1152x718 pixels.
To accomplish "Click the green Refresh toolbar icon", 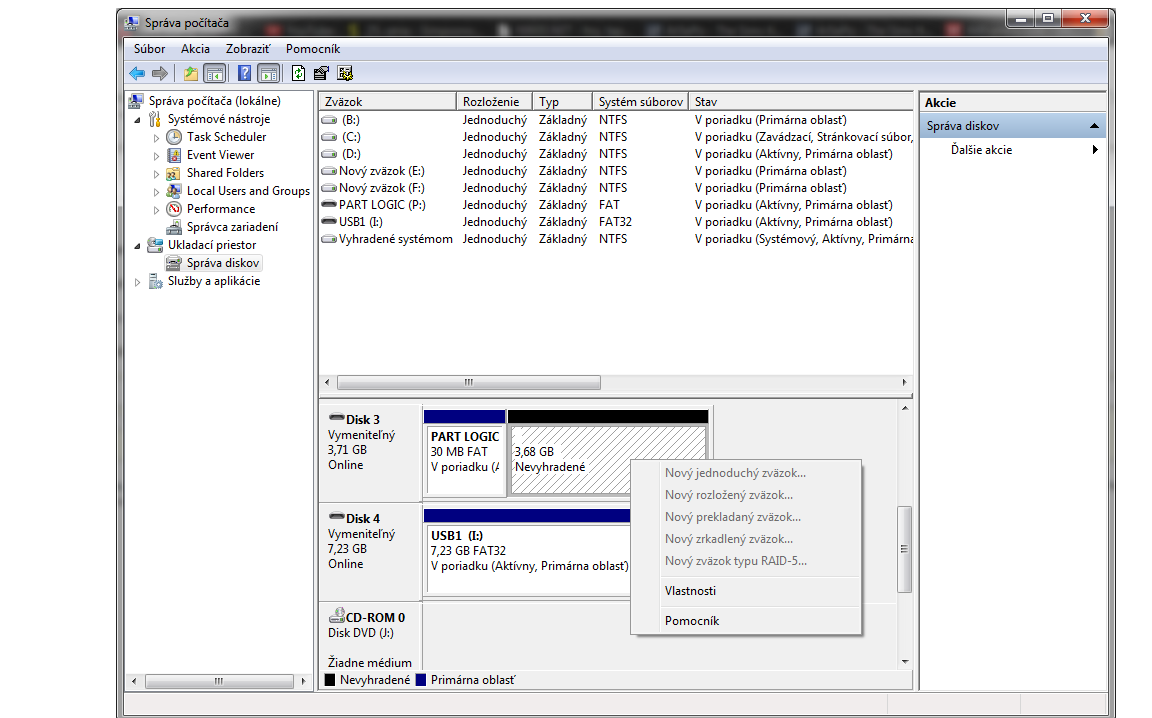I will tap(298, 73).
